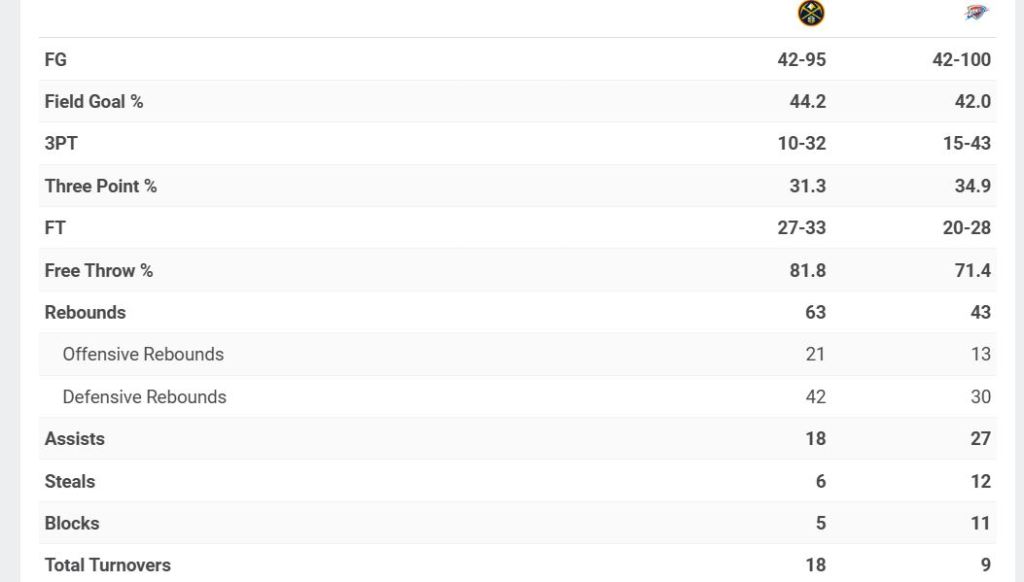
Task: Click the Field Goal % label
Action: pos(94,102)
